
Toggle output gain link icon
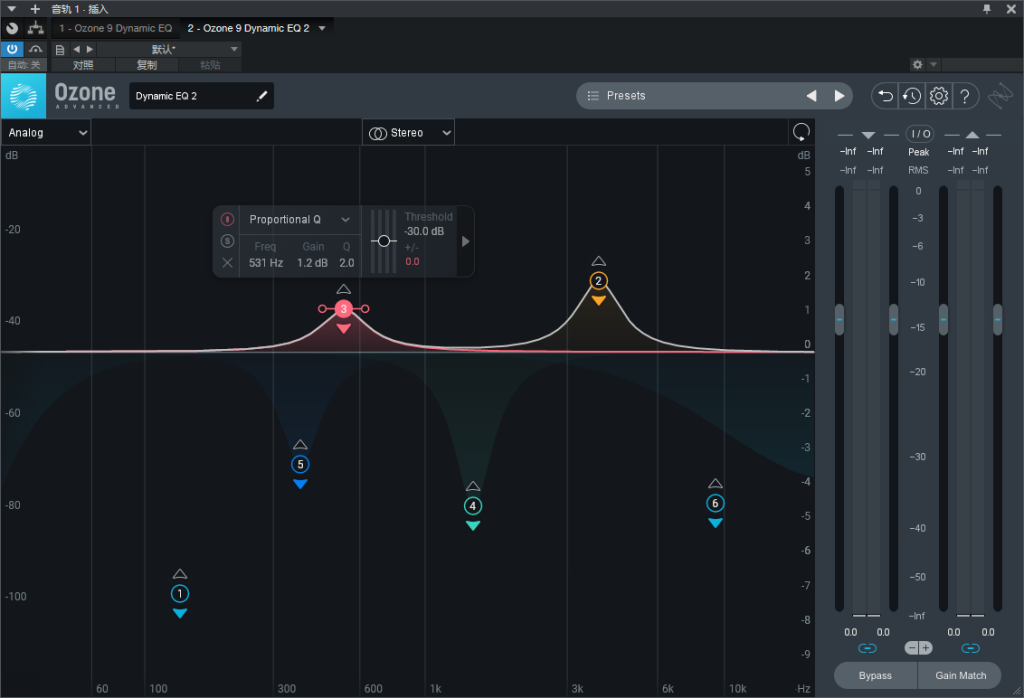[970, 648]
